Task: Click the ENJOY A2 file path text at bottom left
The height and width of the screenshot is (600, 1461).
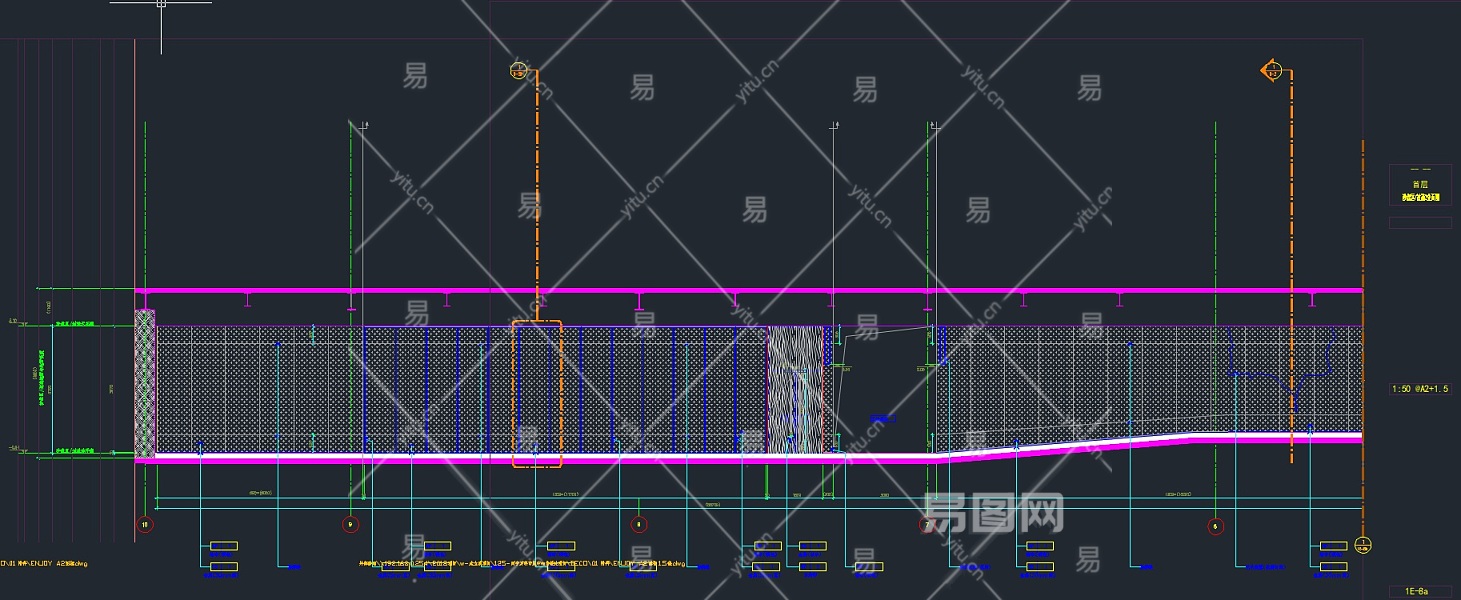Action: point(44,564)
